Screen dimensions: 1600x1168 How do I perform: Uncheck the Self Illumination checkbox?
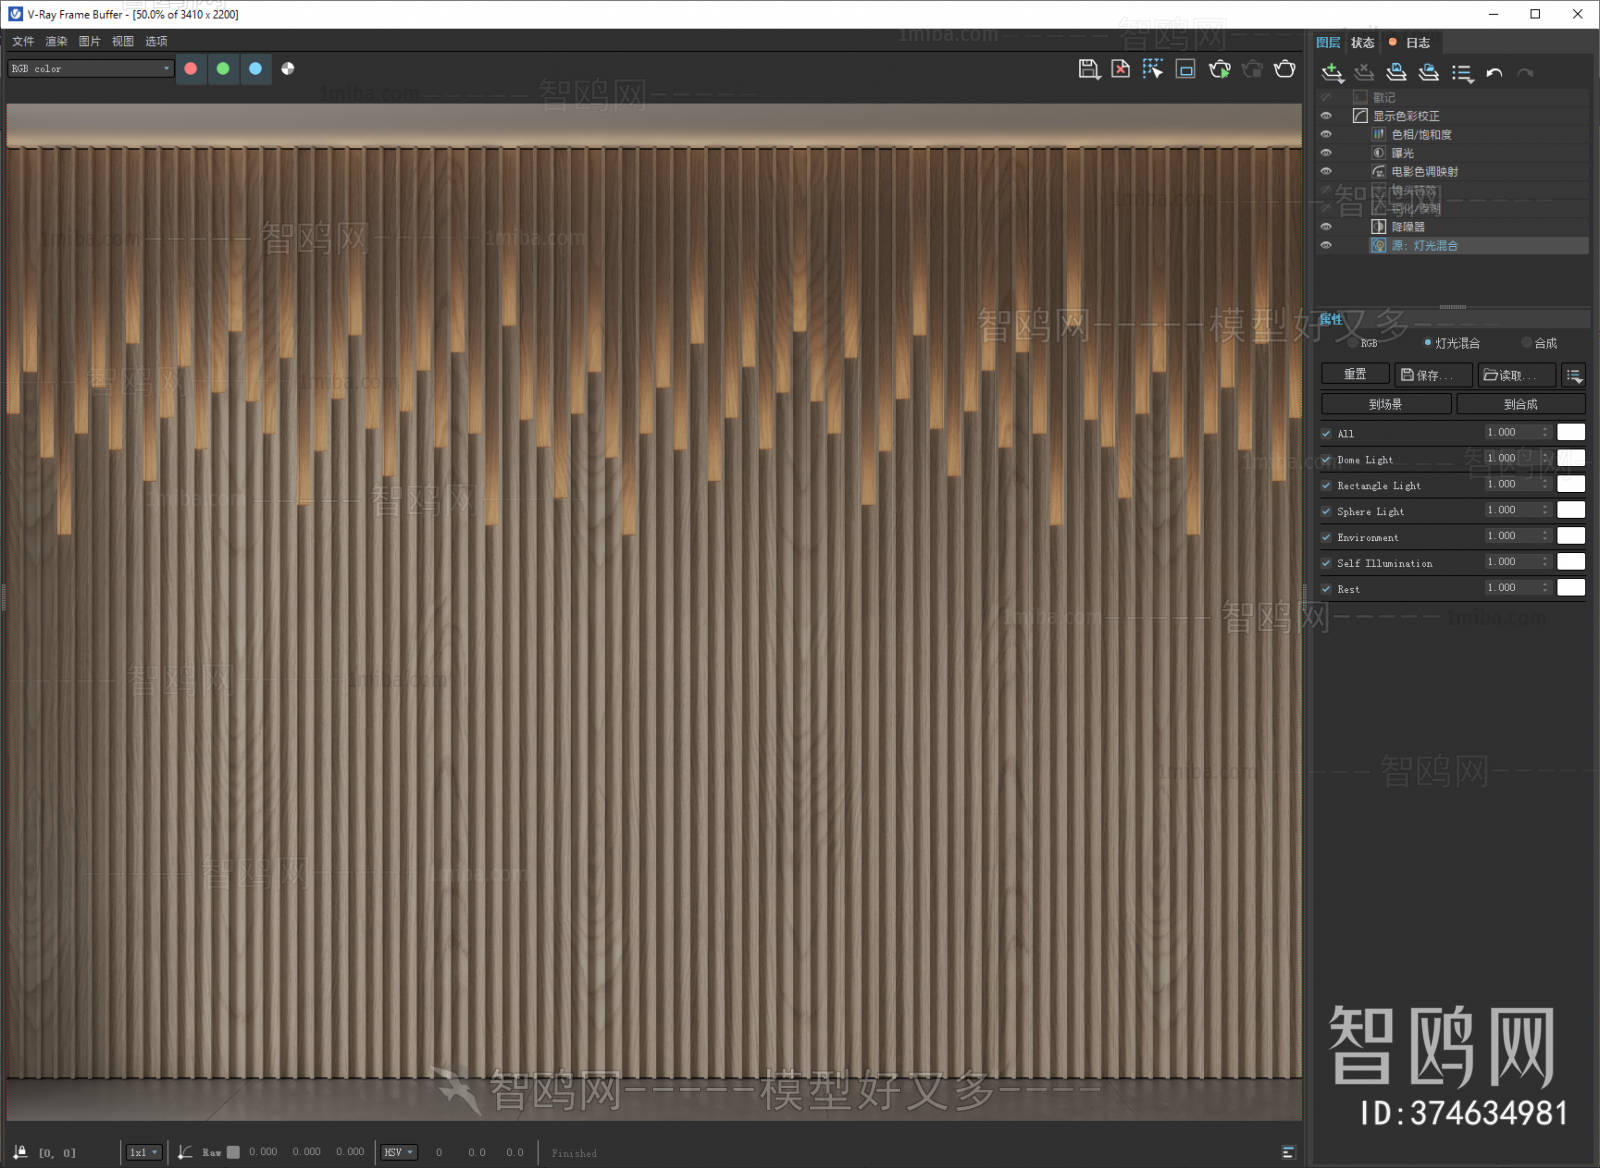tap(1326, 564)
